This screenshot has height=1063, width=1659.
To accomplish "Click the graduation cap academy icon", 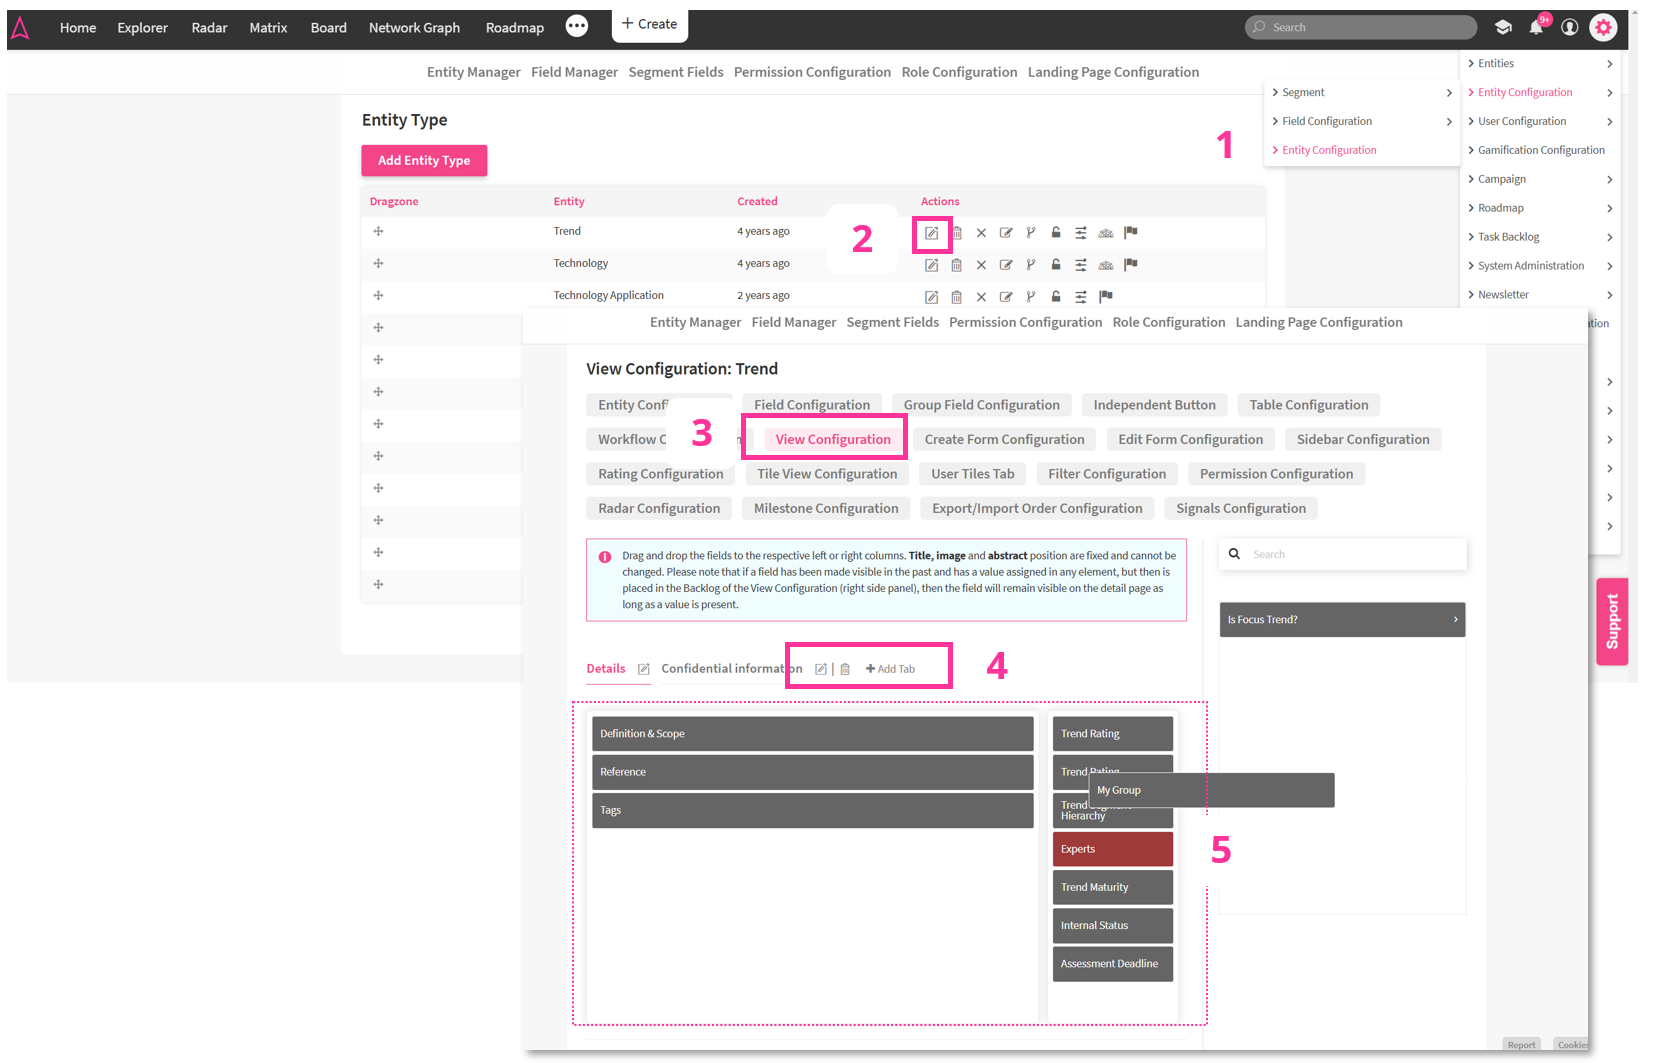I will pos(1503,27).
